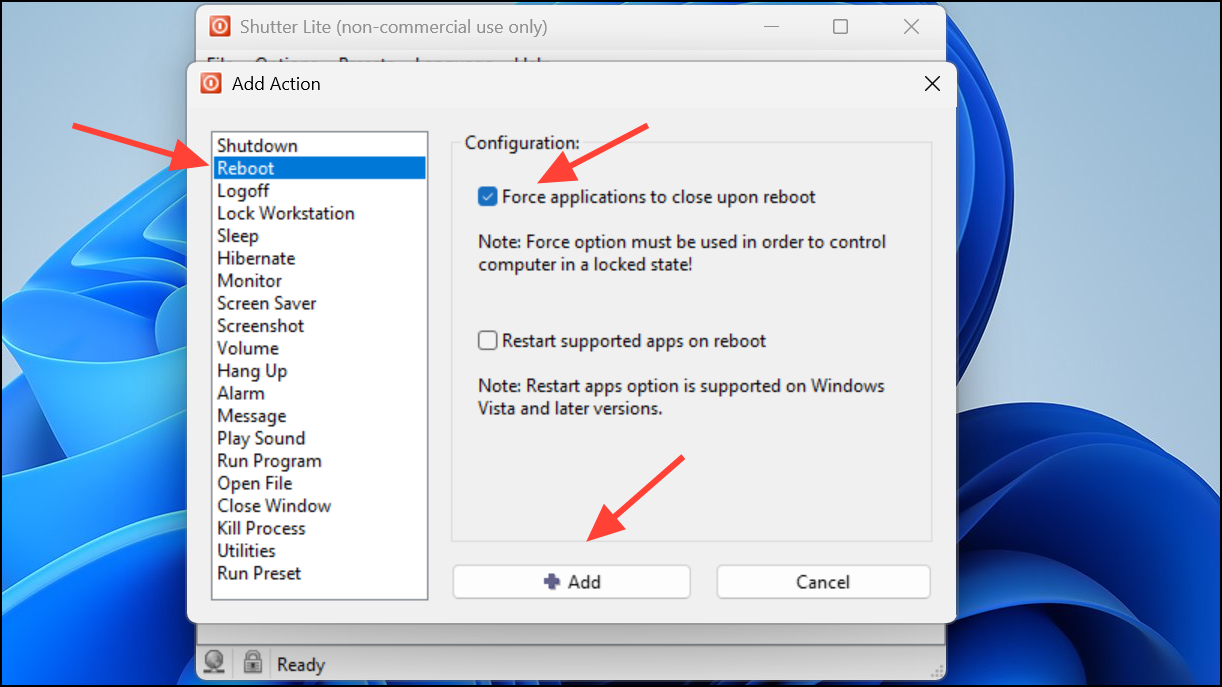
Task: Click the webcam status icon in status bar
Action: pos(214,662)
